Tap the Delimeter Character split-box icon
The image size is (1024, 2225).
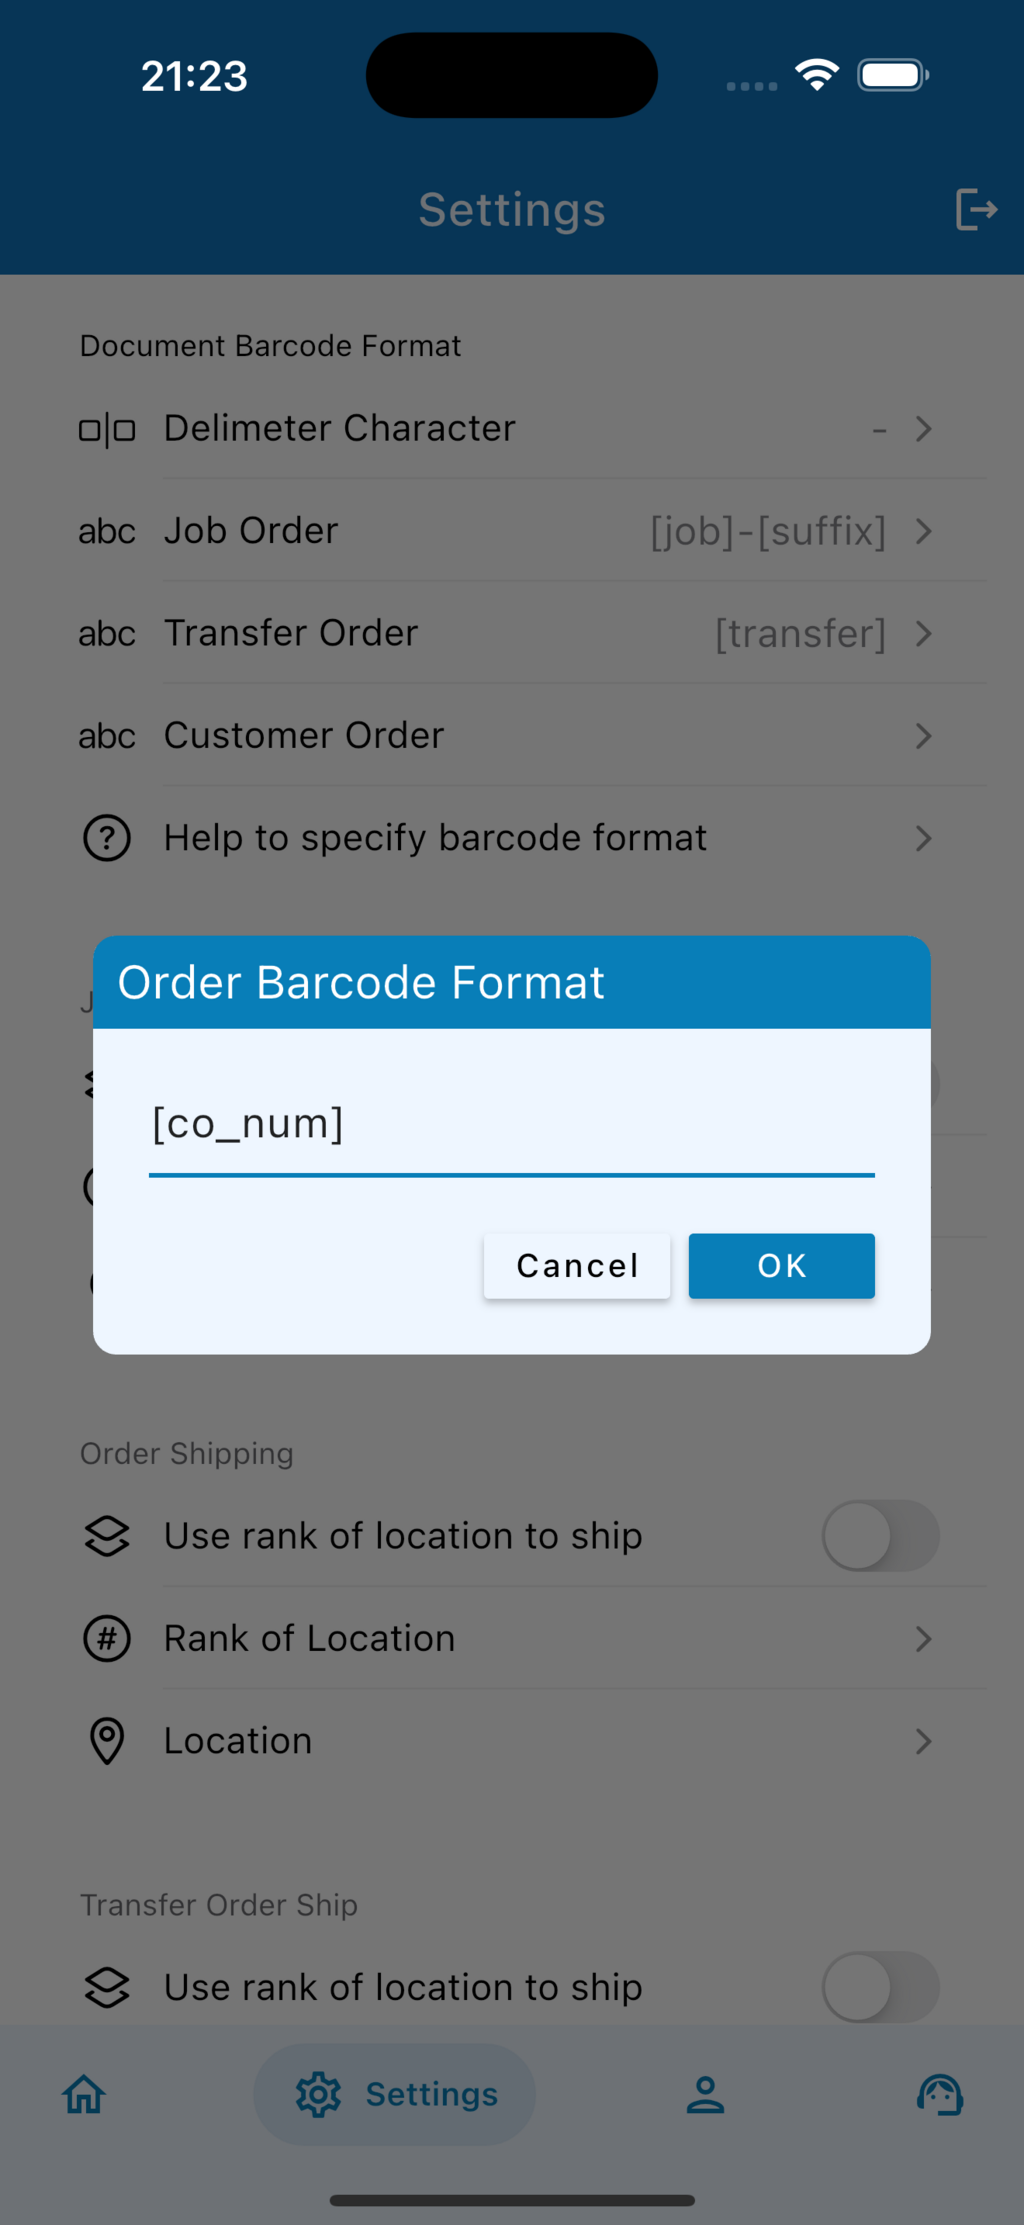tap(107, 430)
